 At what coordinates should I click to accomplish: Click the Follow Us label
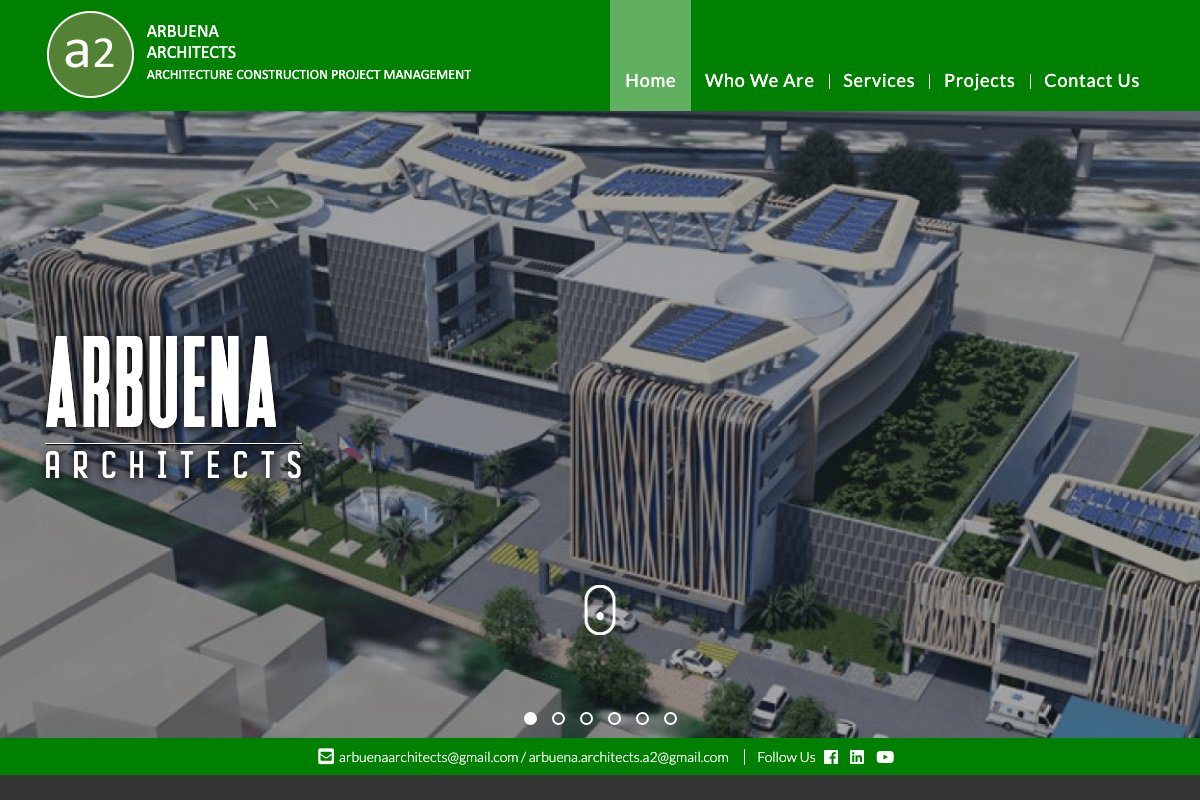point(787,757)
